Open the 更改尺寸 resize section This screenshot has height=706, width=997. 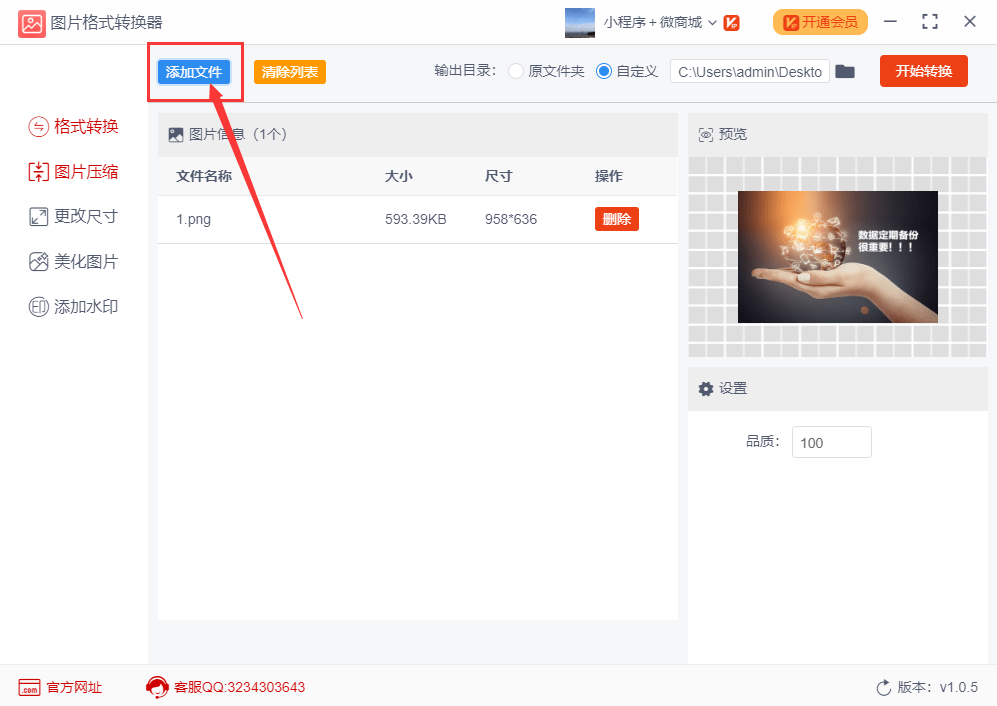point(73,216)
